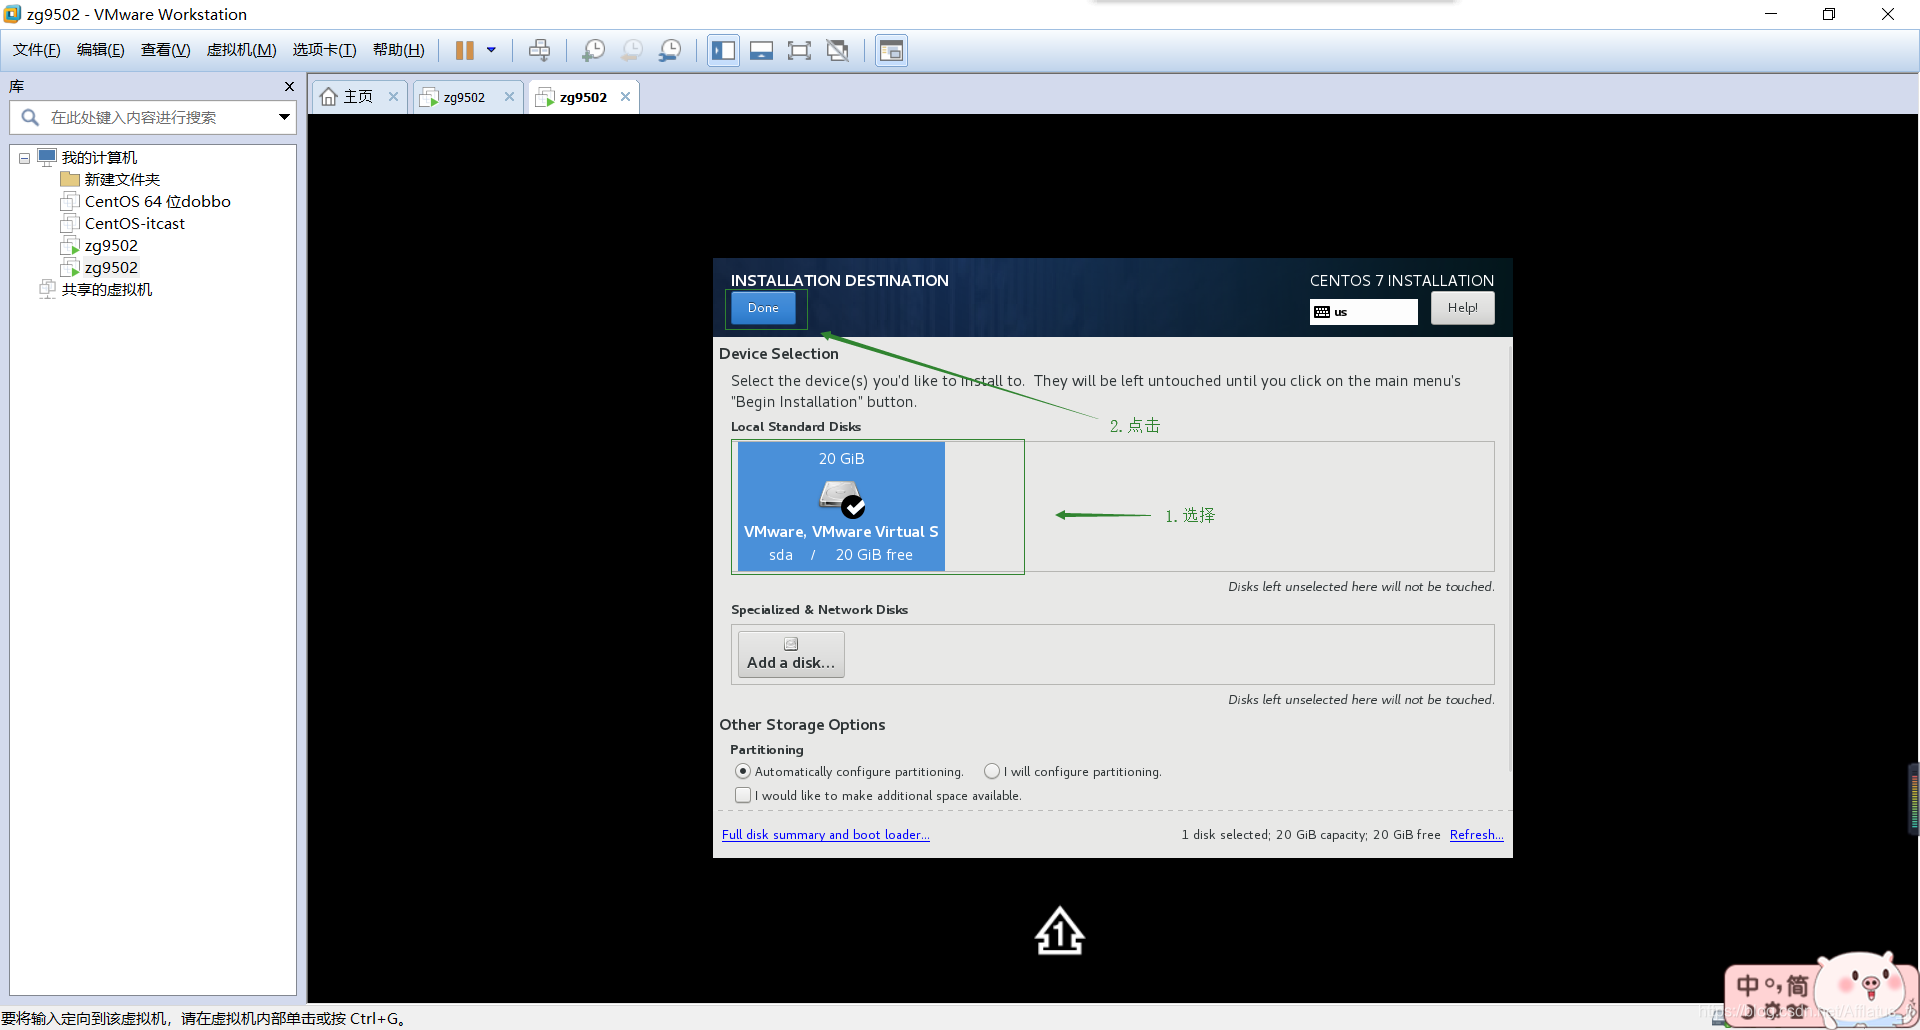Click the magnifier icon in the library search

click(30, 117)
